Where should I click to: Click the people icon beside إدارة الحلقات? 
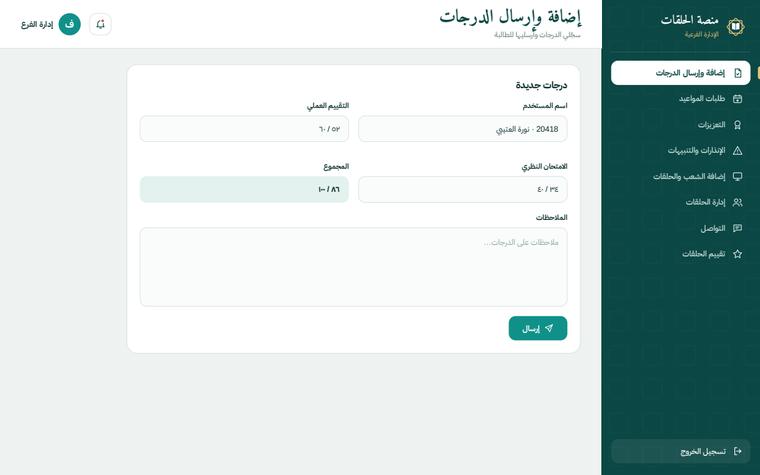click(x=738, y=203)
